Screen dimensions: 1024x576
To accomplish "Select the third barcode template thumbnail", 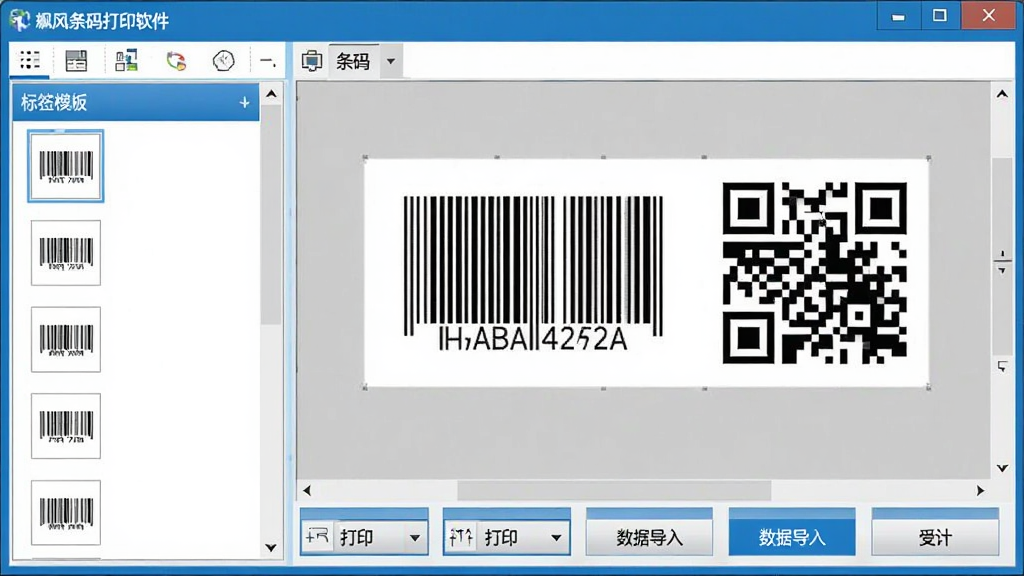I will (x=65, y=340).
